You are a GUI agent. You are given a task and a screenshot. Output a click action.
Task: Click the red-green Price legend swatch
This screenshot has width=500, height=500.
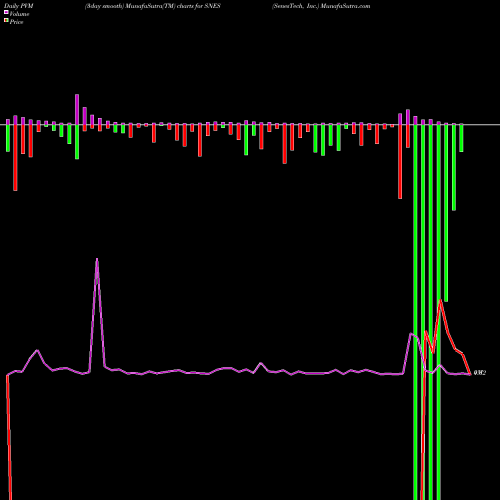[x=6, y=21]
